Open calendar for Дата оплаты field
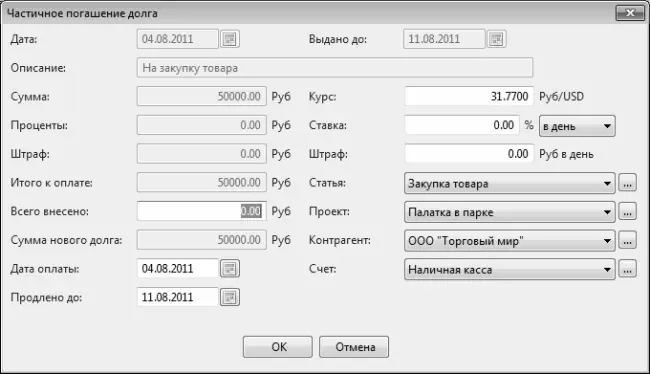Image resolution: width=650 pixels, height=374 pixels. [230, 269]
